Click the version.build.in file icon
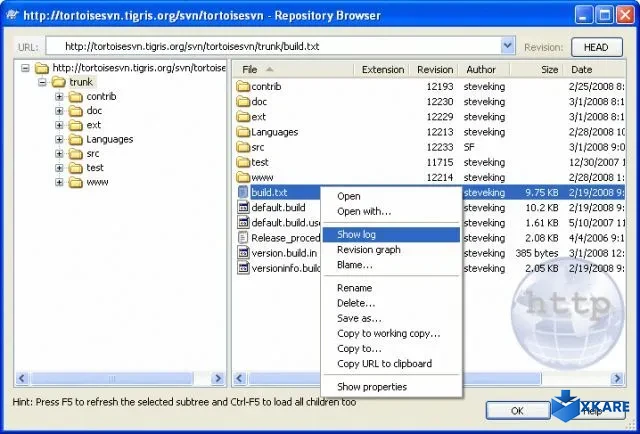The width and height of the screenshot is (640, 434). [243, 253]
